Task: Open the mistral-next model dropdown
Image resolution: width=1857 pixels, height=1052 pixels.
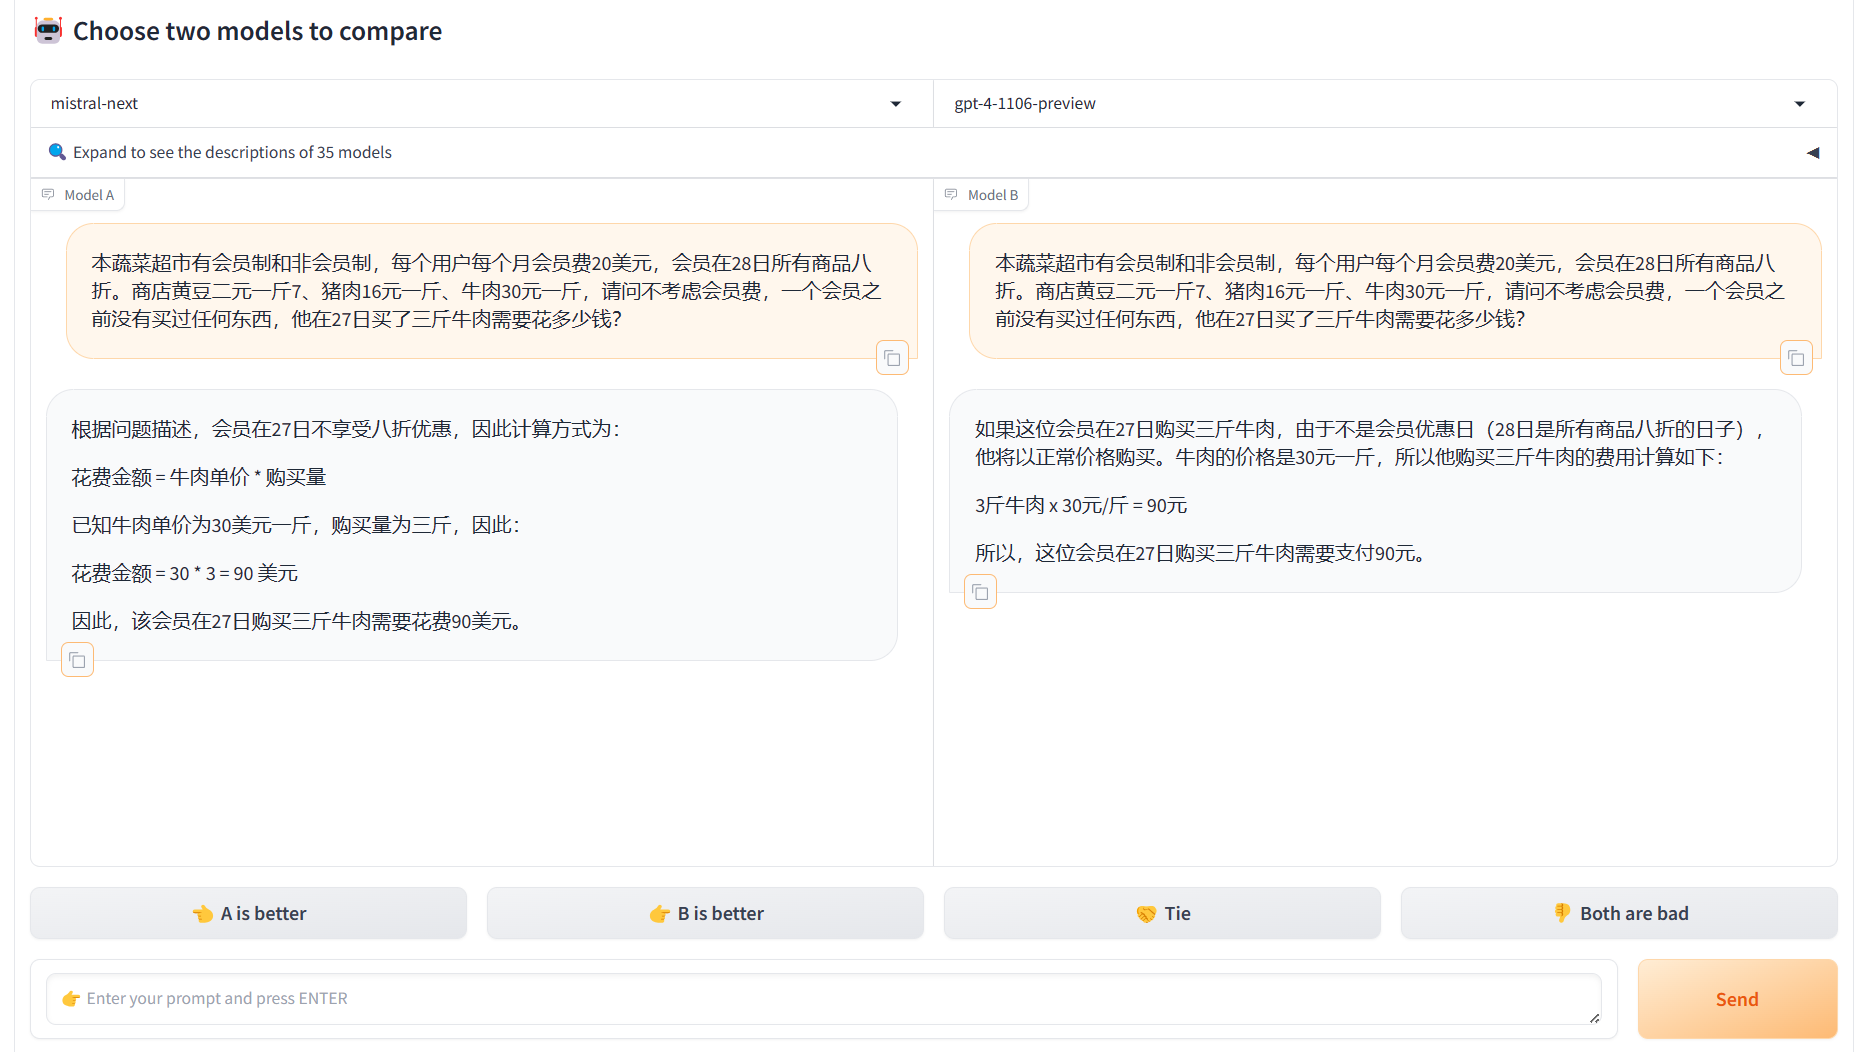Action: [895, 104]
